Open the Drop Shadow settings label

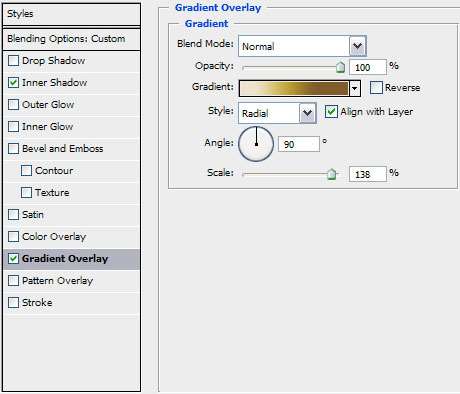[x=54, y=61]
